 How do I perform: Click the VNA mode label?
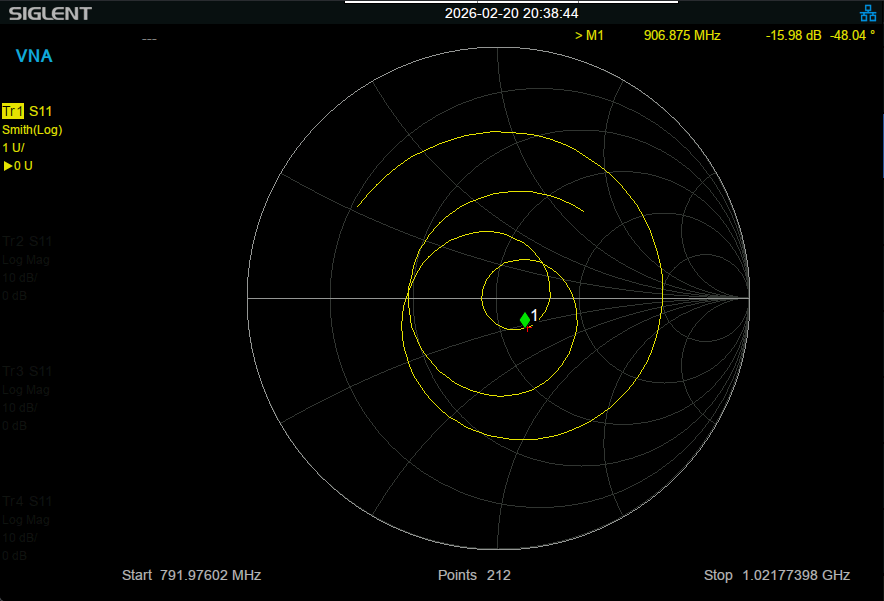point(34,56)
